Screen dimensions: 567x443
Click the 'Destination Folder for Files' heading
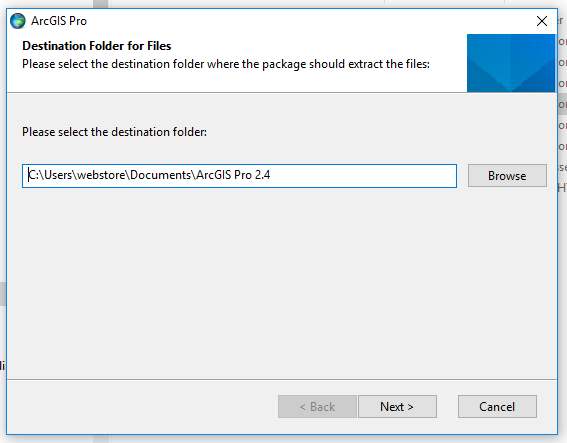[97, 46]
